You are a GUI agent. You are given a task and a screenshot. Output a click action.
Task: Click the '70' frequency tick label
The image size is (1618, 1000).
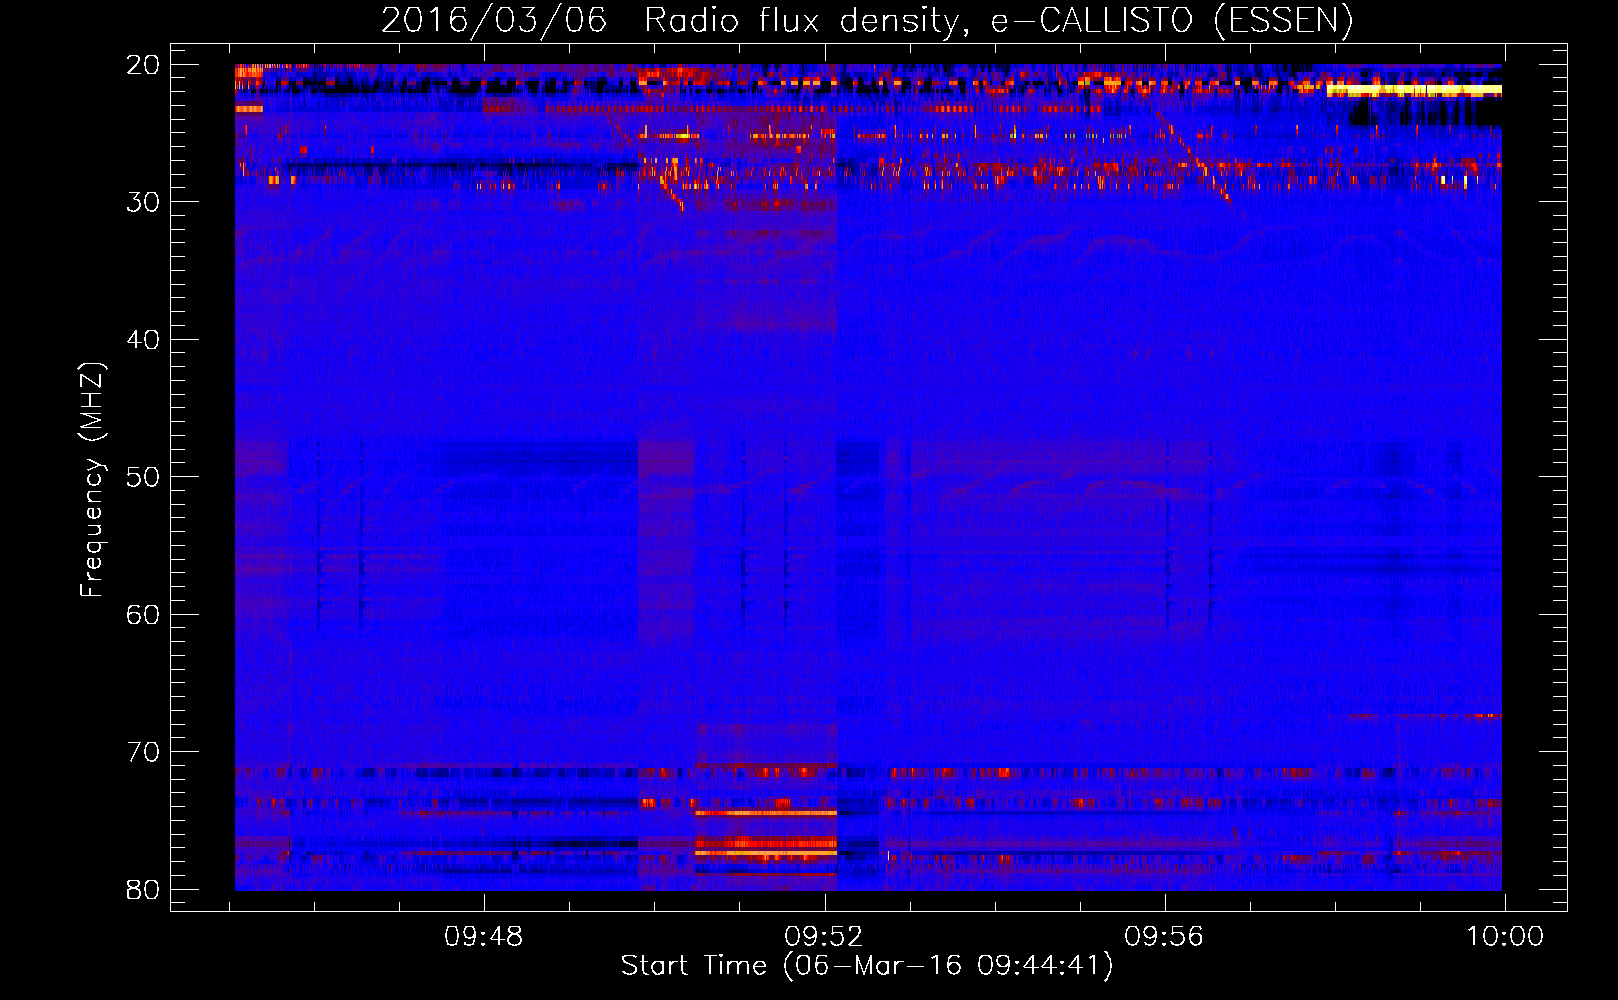[144, 752]
